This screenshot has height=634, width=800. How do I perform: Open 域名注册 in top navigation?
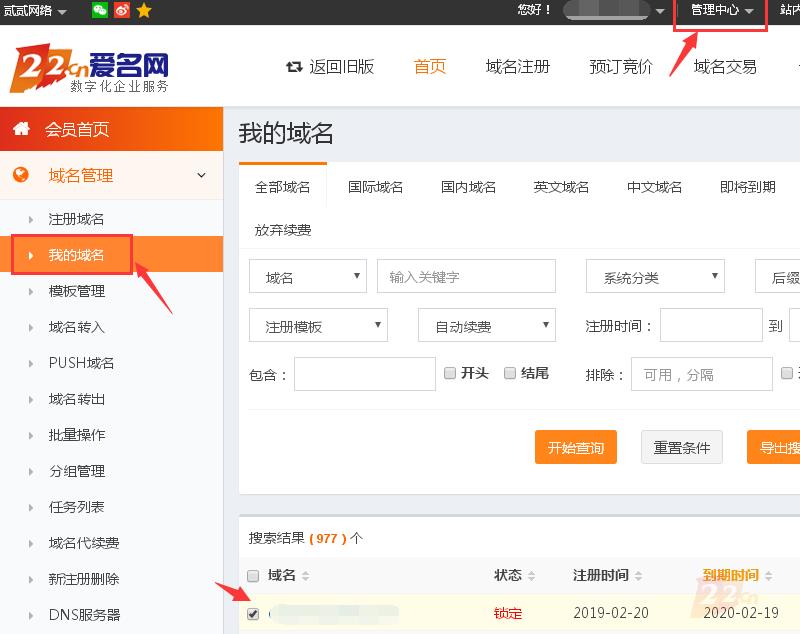click(x=518, y=67)
